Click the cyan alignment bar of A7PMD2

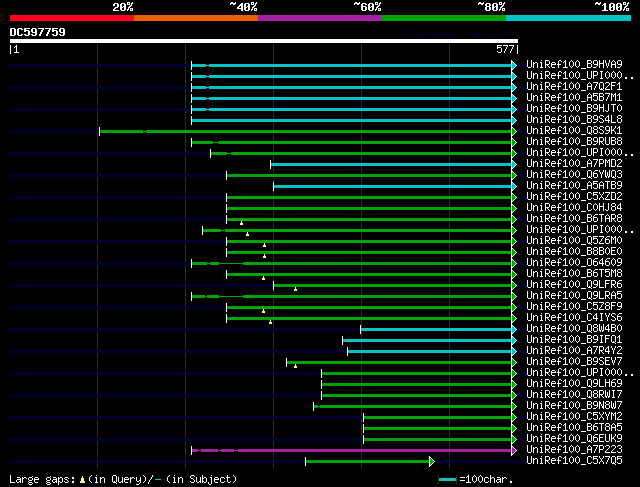tap(391, 165)
